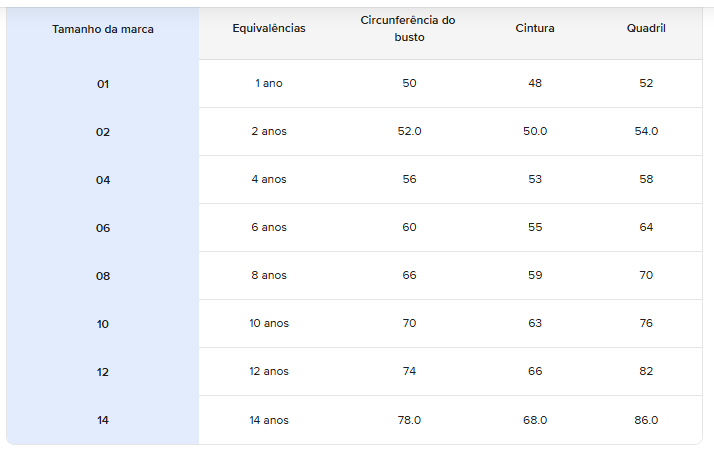Select brand size 04 row label
This screenshot has width=714, height=457.
pos(103,180)
